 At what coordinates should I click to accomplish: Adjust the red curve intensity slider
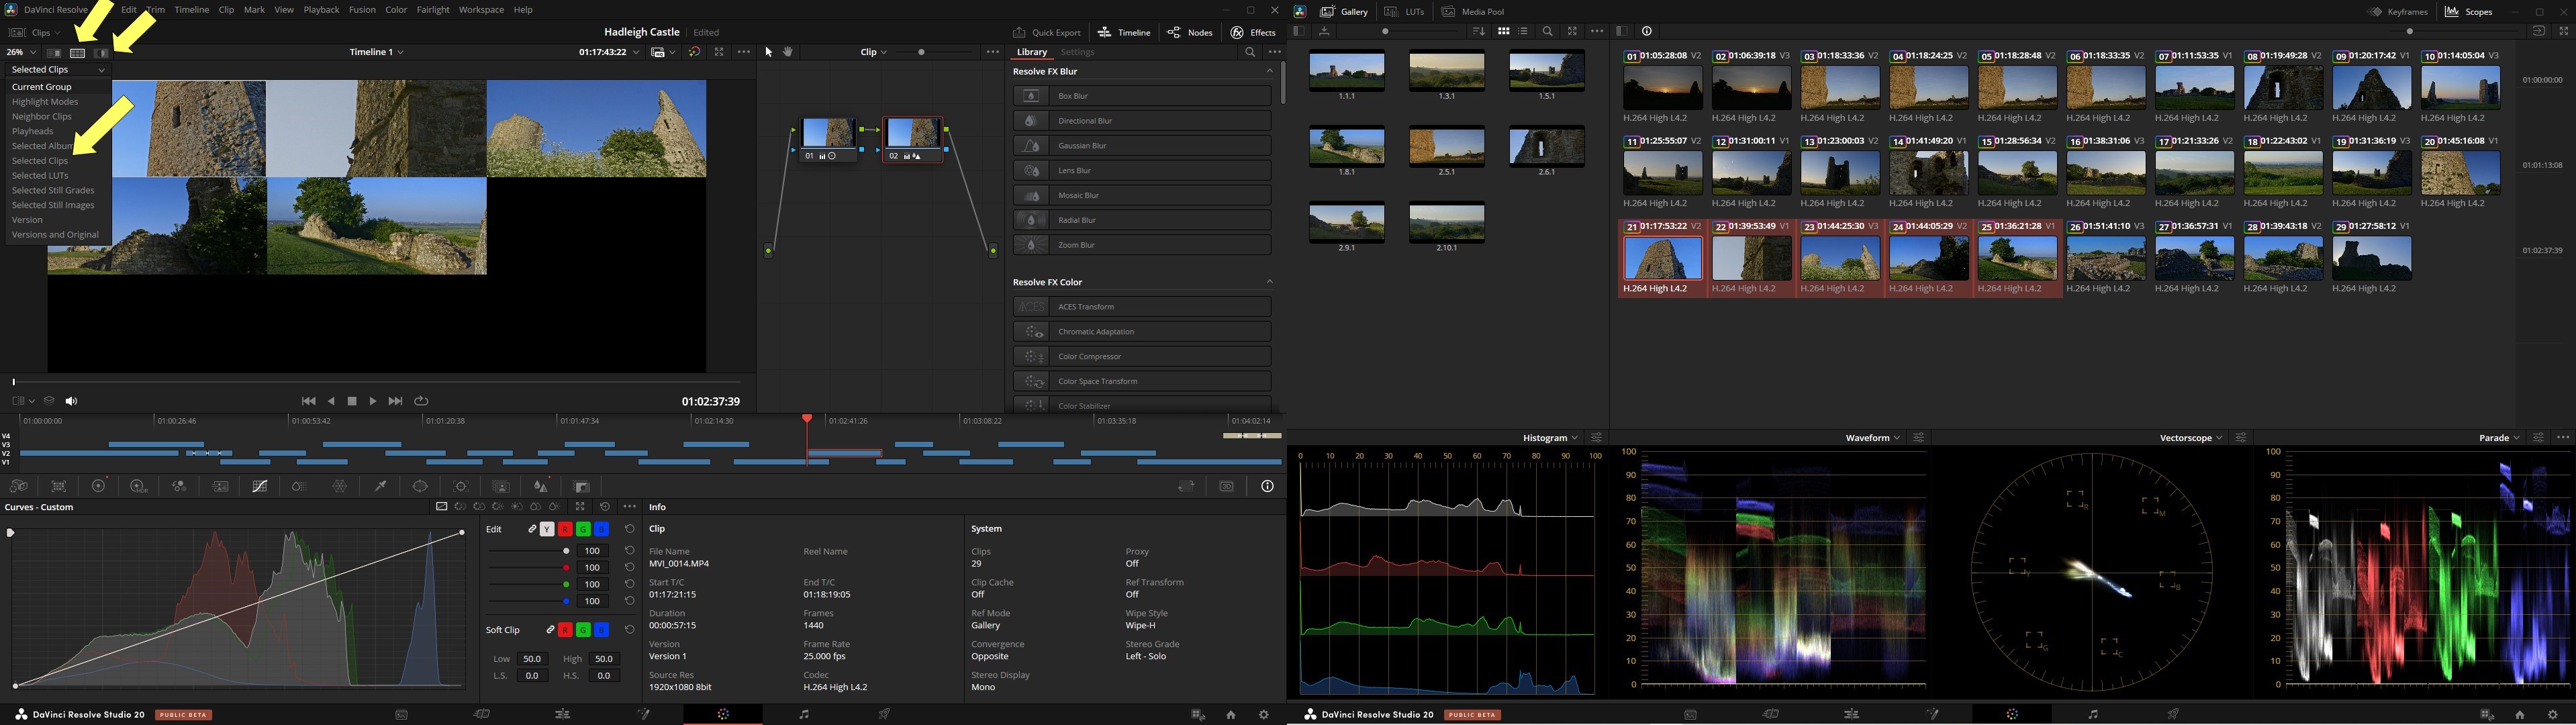[530, 568]
